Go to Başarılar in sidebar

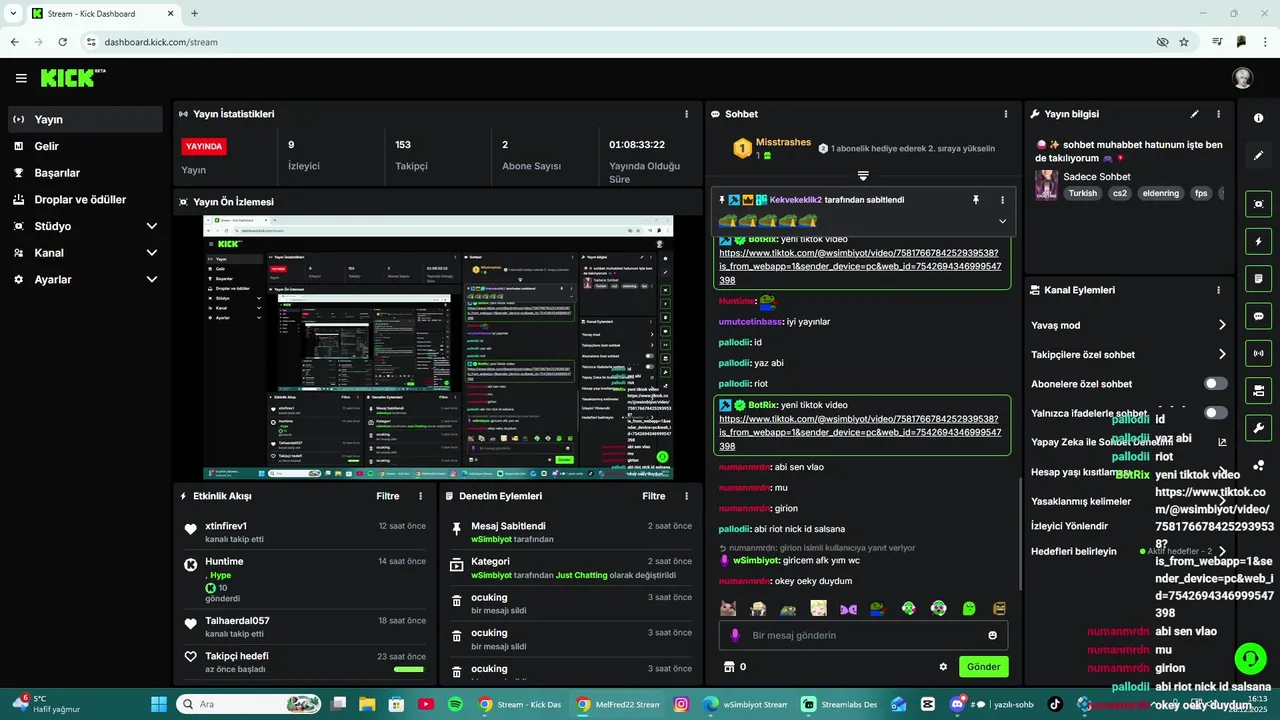(85, 173)
